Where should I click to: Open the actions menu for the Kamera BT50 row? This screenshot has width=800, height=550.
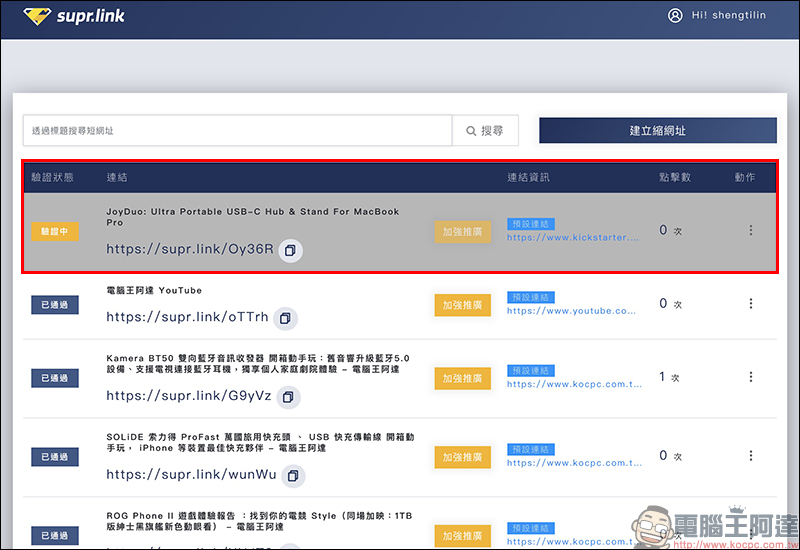pos(751,377)
